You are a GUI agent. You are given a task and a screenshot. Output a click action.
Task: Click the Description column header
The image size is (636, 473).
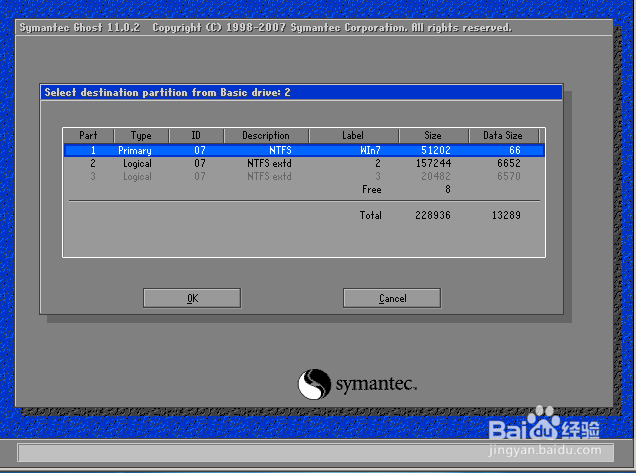(x=266, y=135)
